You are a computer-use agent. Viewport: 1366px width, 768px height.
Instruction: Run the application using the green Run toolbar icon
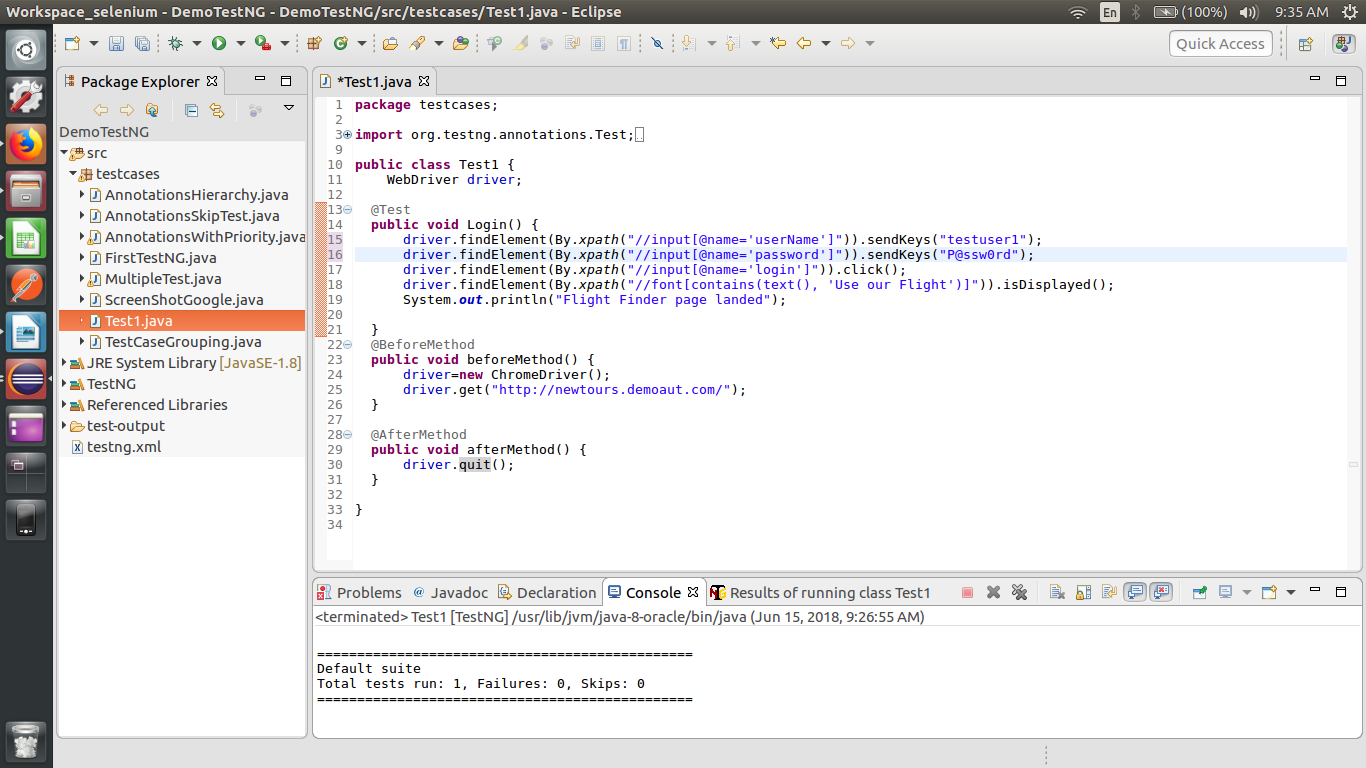(x=218, y=43)
